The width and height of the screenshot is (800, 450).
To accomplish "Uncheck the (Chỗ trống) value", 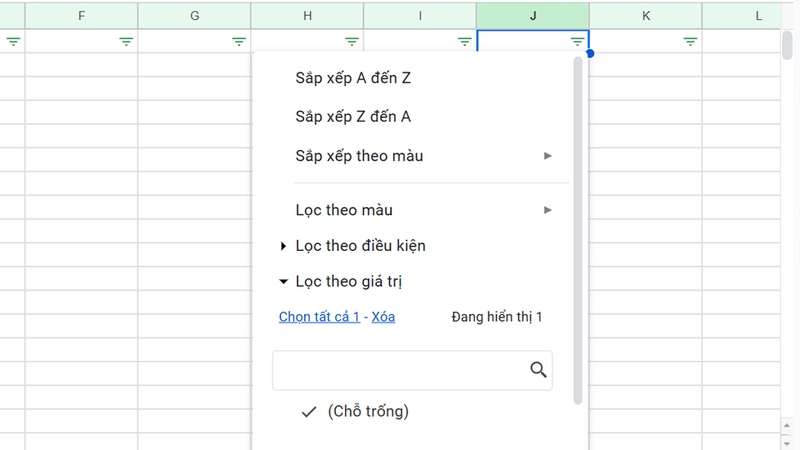I will 355,411.
